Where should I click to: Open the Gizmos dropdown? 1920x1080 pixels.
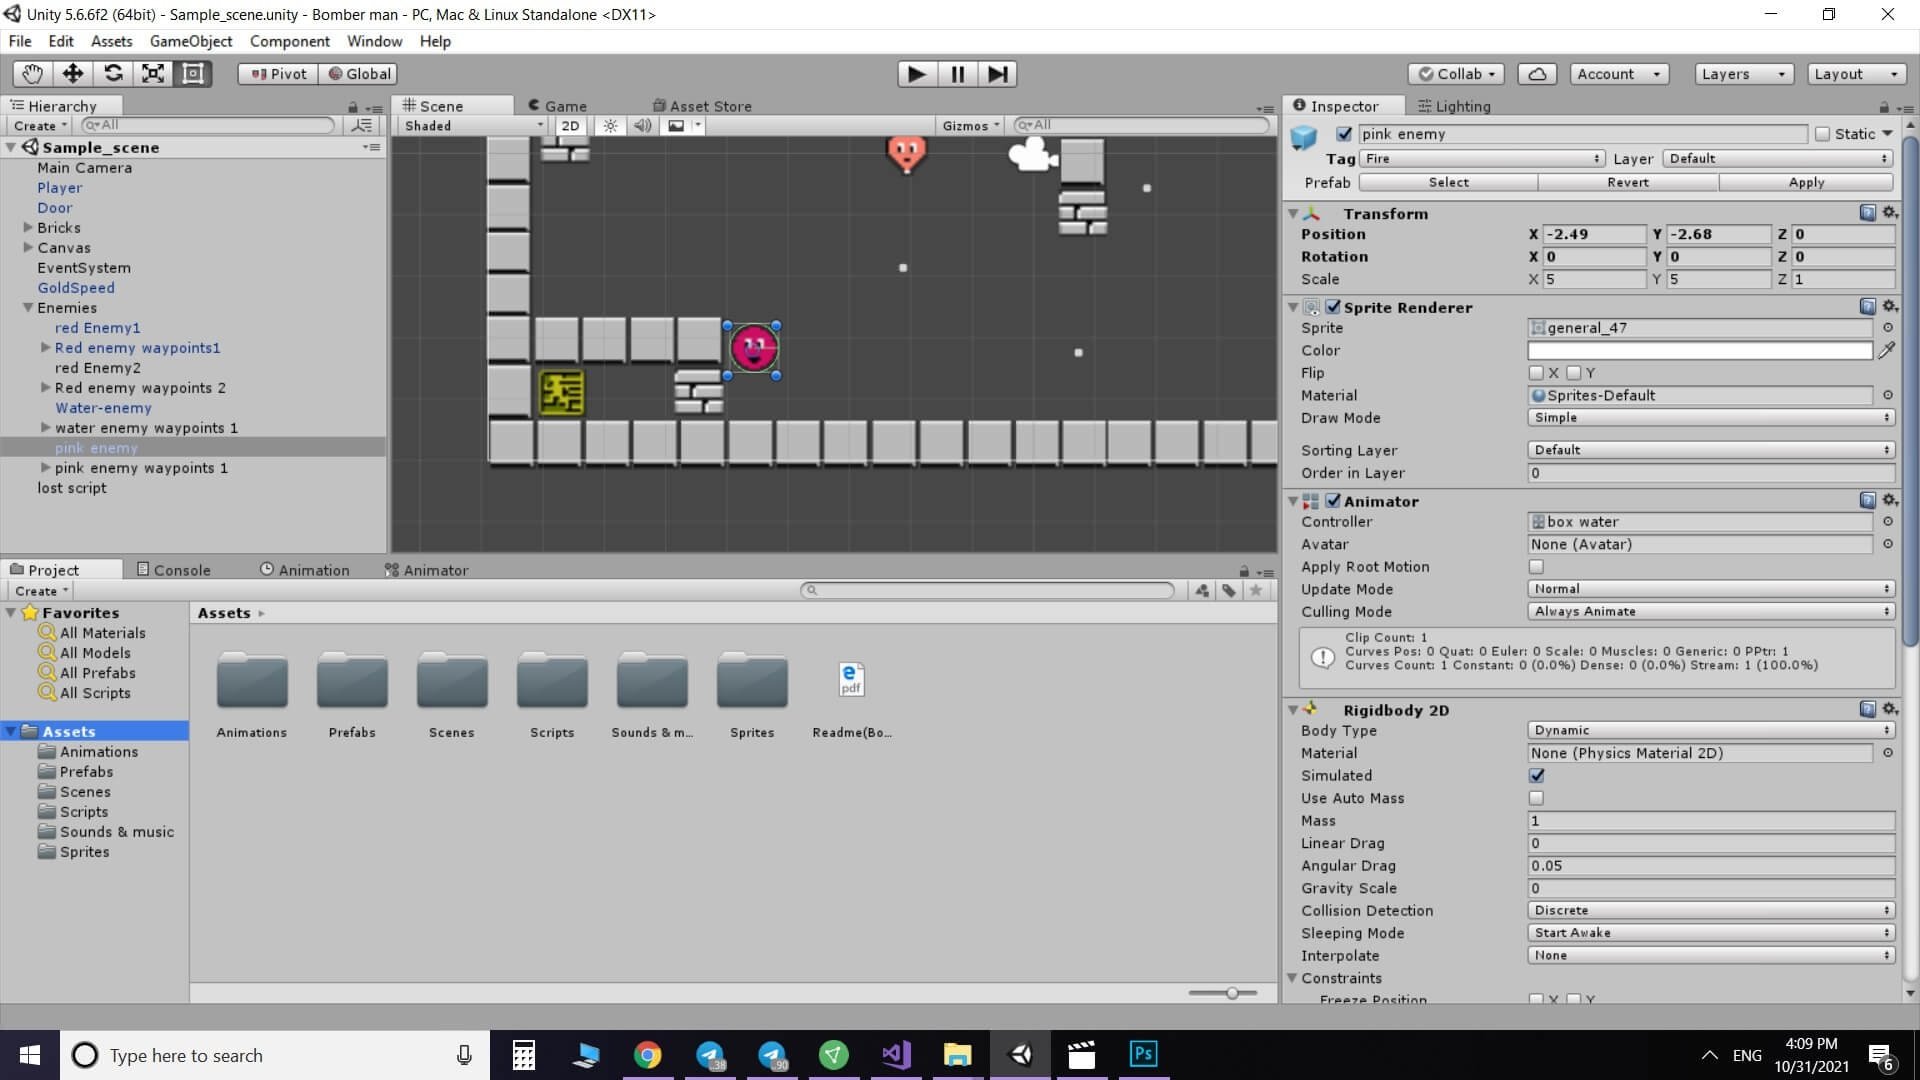pos(970,126)
